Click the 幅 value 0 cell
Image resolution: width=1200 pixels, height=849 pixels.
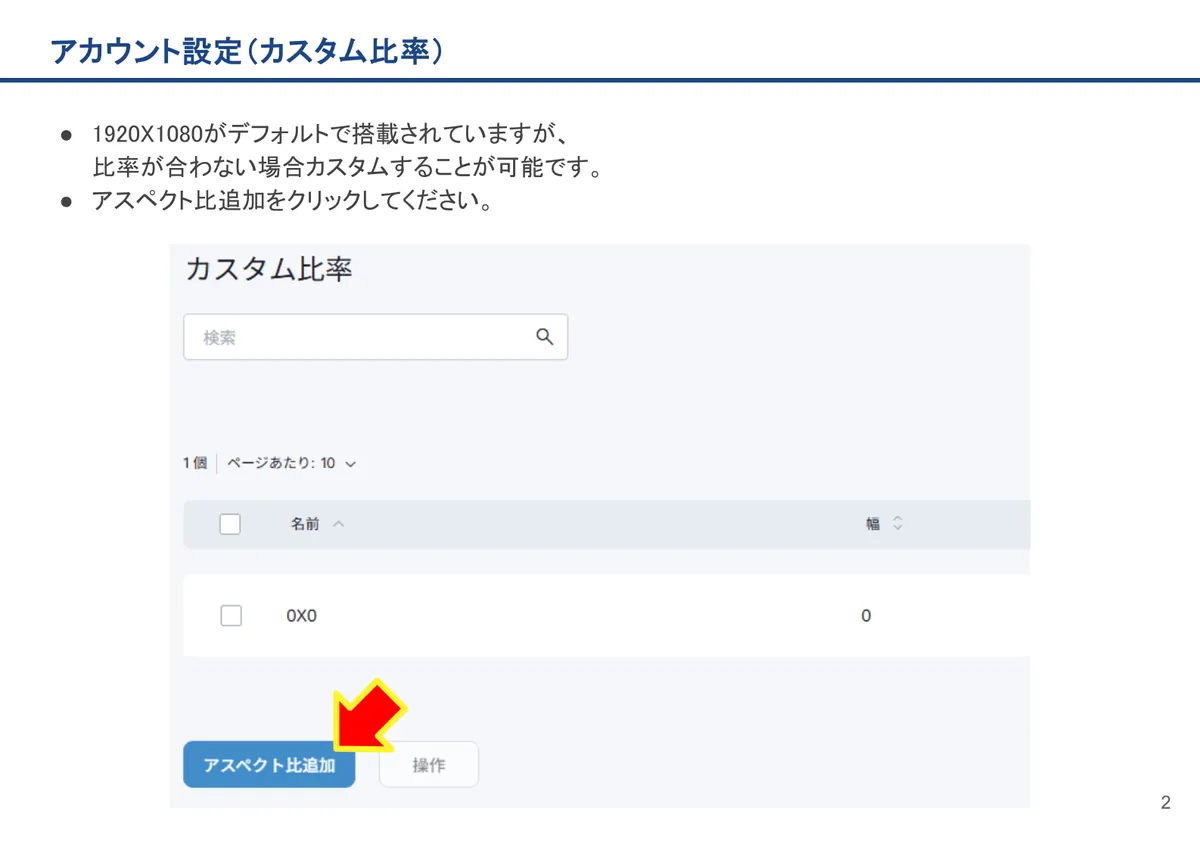pos(866,616)
